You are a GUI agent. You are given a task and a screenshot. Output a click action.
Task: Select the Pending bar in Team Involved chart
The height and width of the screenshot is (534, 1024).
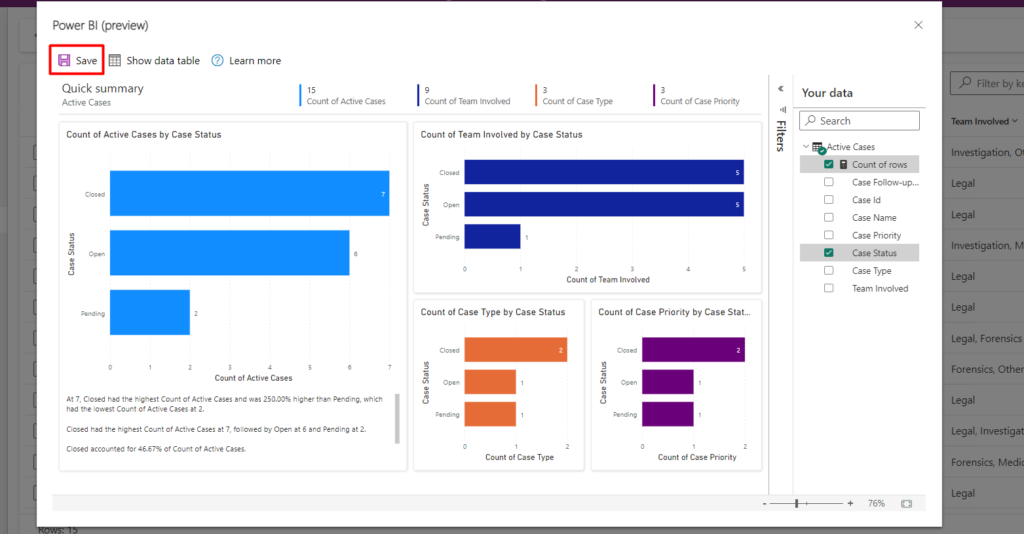pyautogui.click(x=492, y=236)
